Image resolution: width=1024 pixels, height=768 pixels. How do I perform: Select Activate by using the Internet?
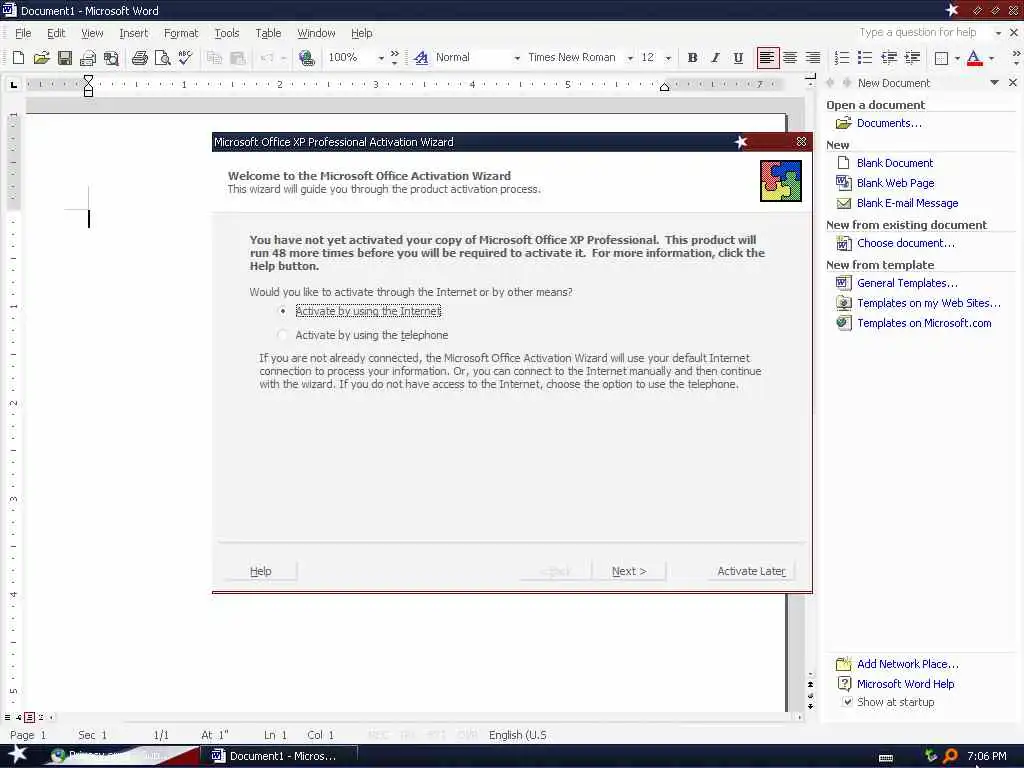(x=282, y=312)
